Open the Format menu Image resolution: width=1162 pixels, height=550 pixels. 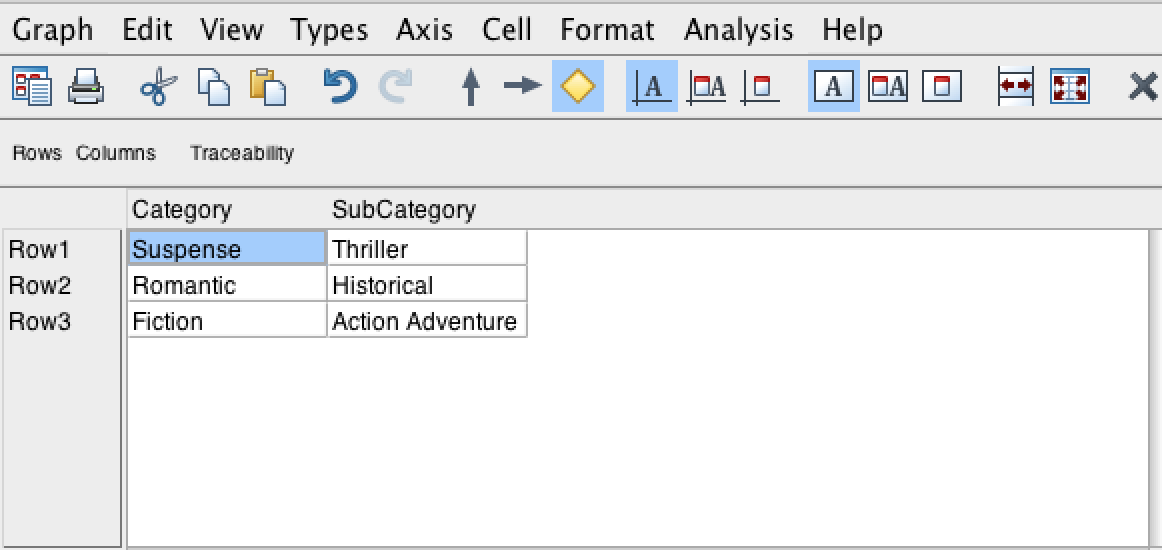[607, 30]
